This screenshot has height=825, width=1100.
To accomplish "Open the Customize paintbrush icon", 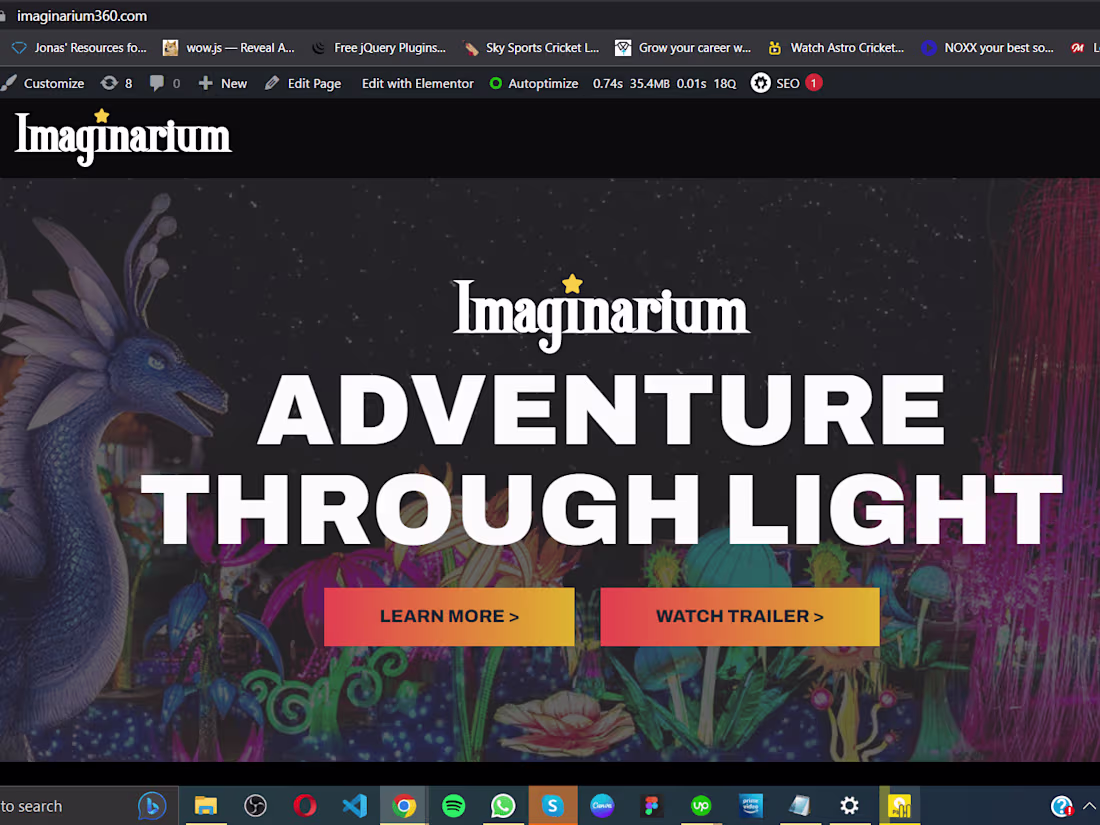I will (x=10, y=83).
